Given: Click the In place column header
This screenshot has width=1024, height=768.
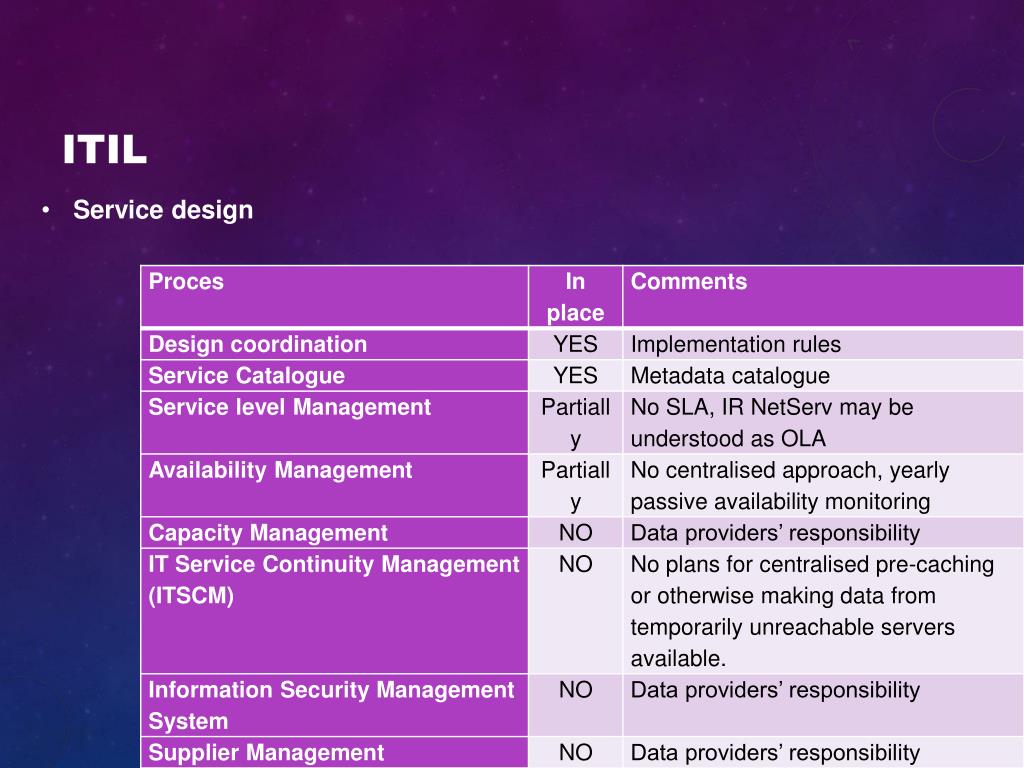Looking at the screenshot, I should click(575, 296).
